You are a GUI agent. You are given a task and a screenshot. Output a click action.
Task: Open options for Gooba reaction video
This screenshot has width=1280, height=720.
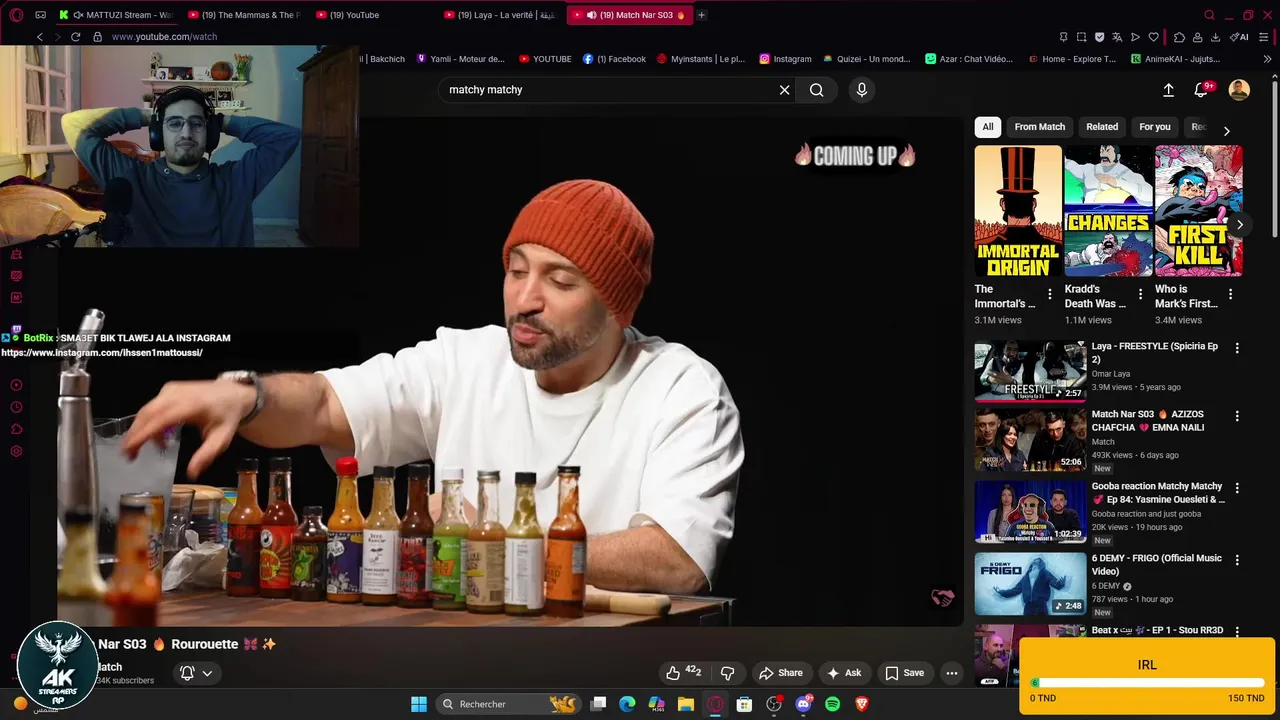(x=1237, y=488)
